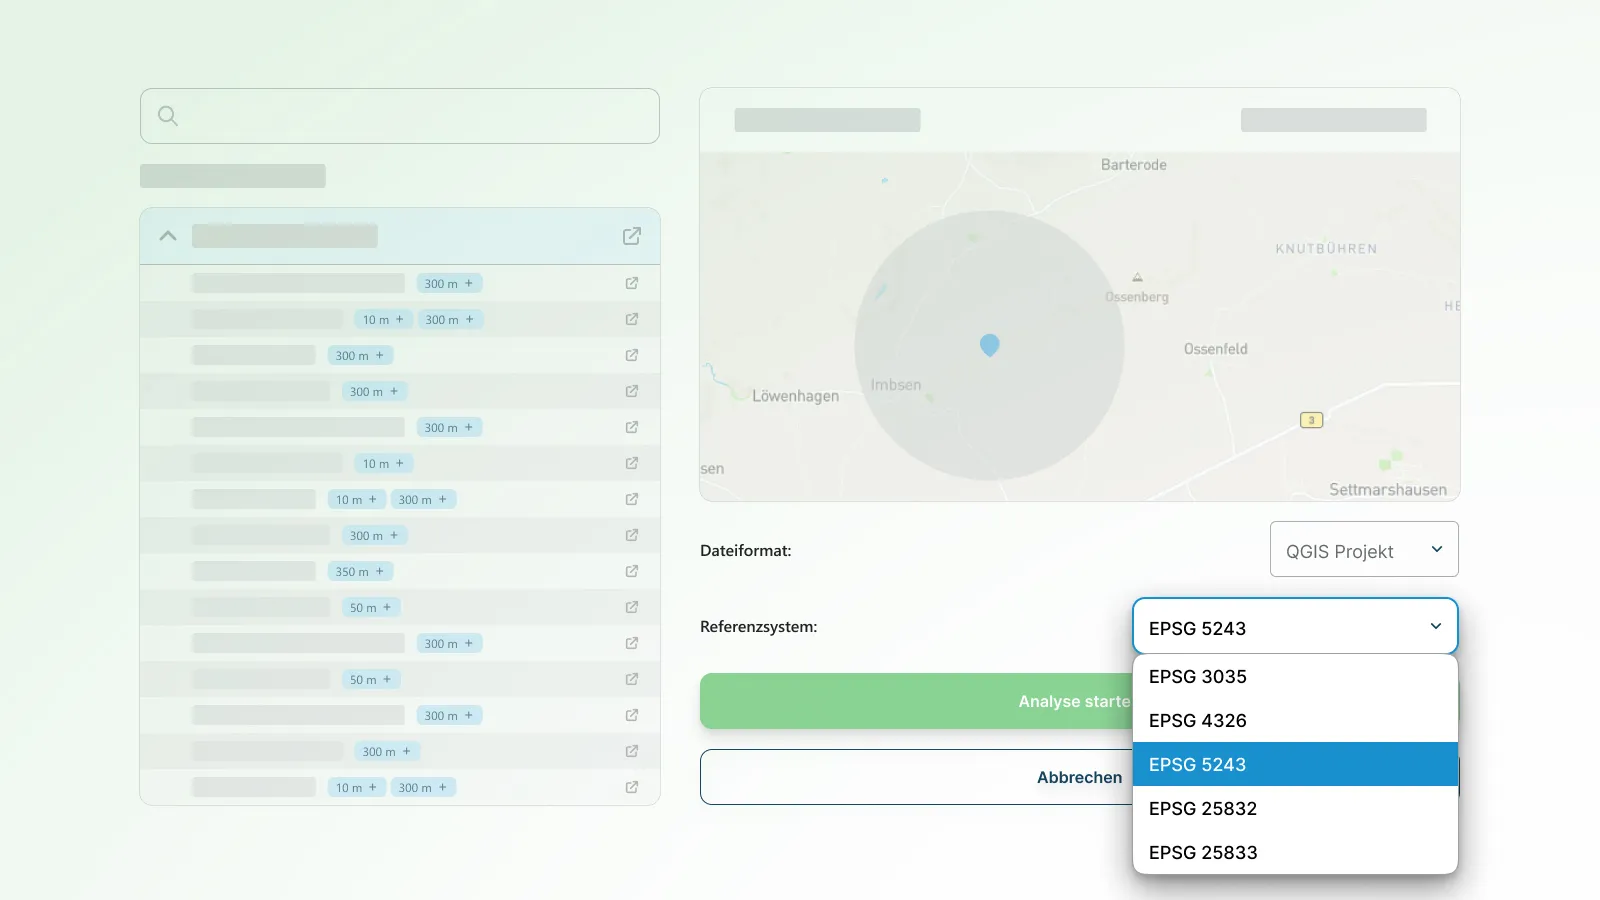Click the 350 m buffer tag
Screen dimensions: 1600x900
point(360,571)
